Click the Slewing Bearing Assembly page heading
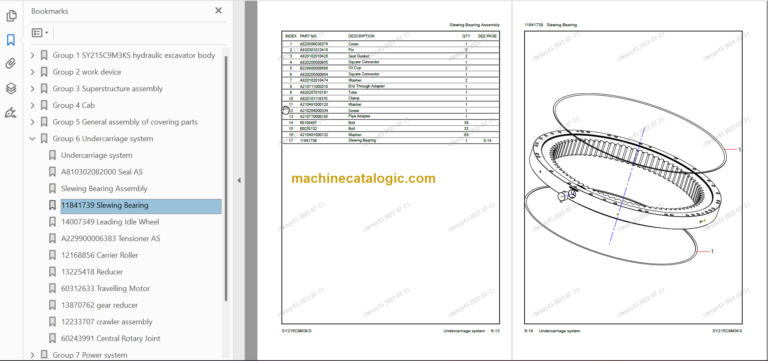768x361 pixels. (474, 24)
